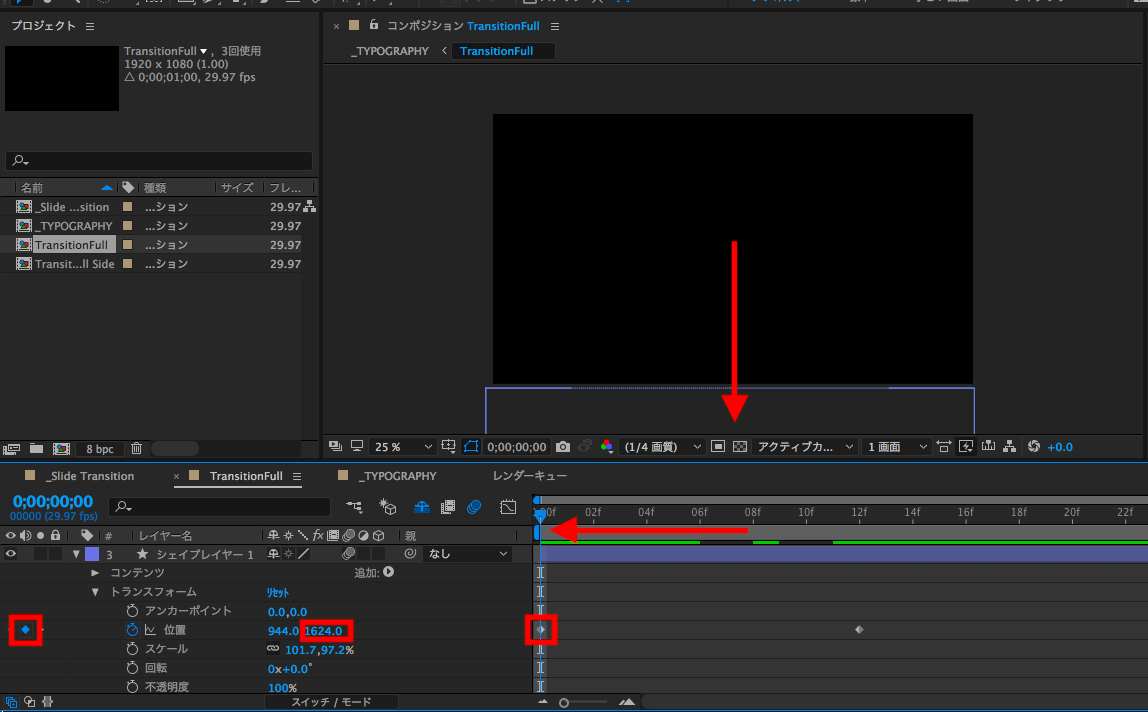Toggle region of interest button
The width and height of the screenshot is (1148, 712).
click(718, 446)
